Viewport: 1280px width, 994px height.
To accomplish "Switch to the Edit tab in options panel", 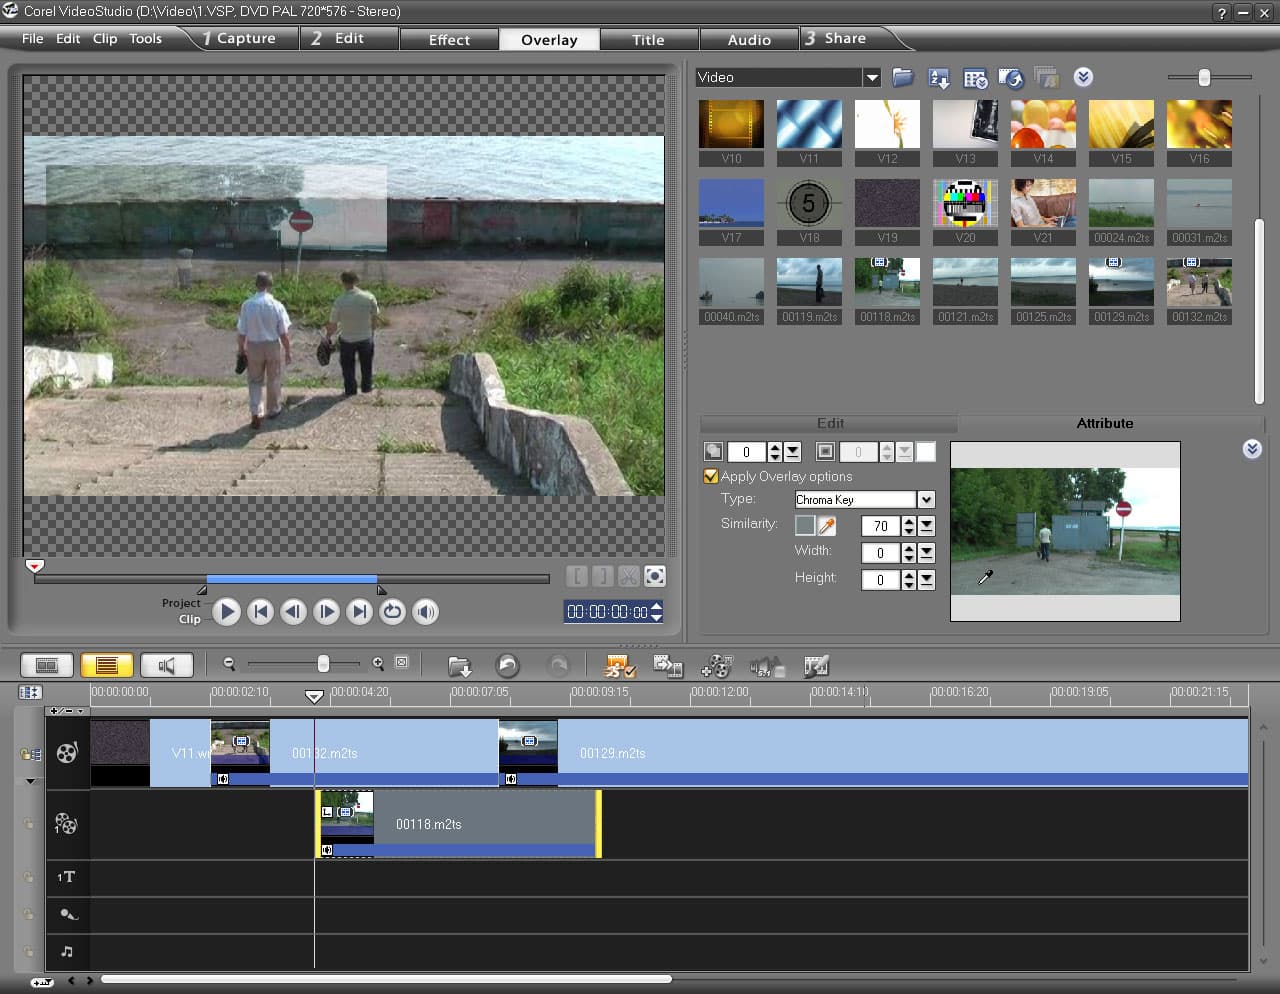I will point(829,423).
